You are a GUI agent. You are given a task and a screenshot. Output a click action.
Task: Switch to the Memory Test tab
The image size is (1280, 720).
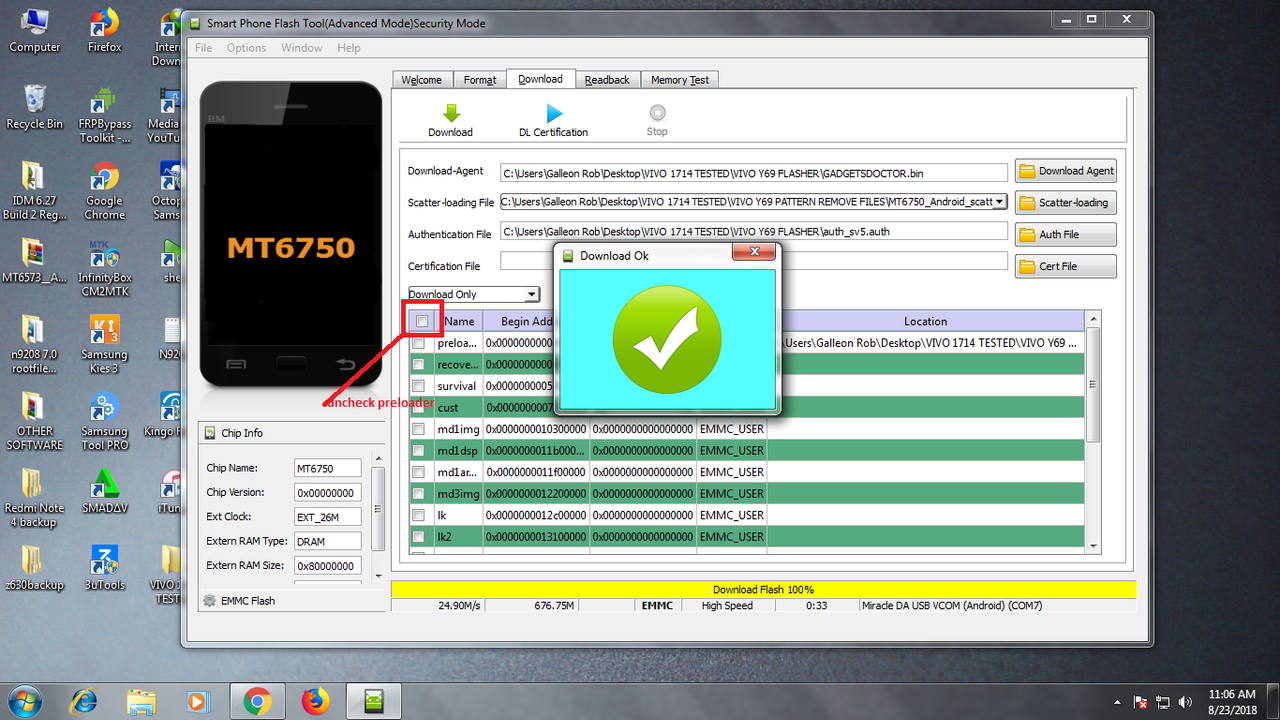(x=680, y=80)
